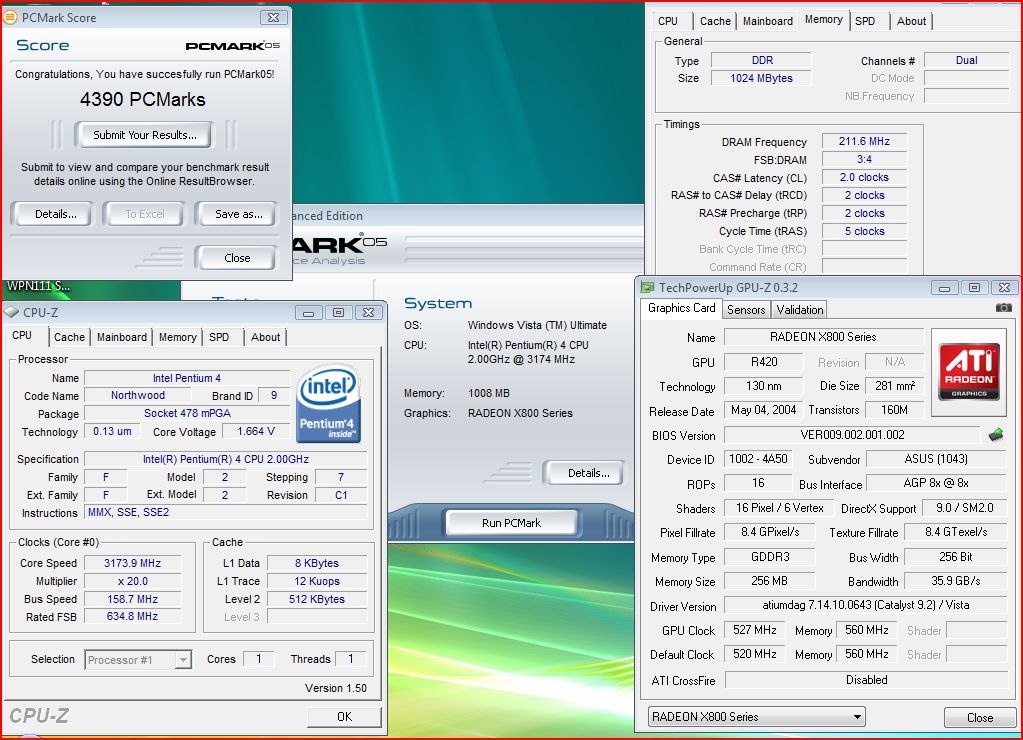The height and width of the screenshot is (740, 1023).
Task: Click the memory Size value 1024 MBytes
Action: click(x=761, y=78)
